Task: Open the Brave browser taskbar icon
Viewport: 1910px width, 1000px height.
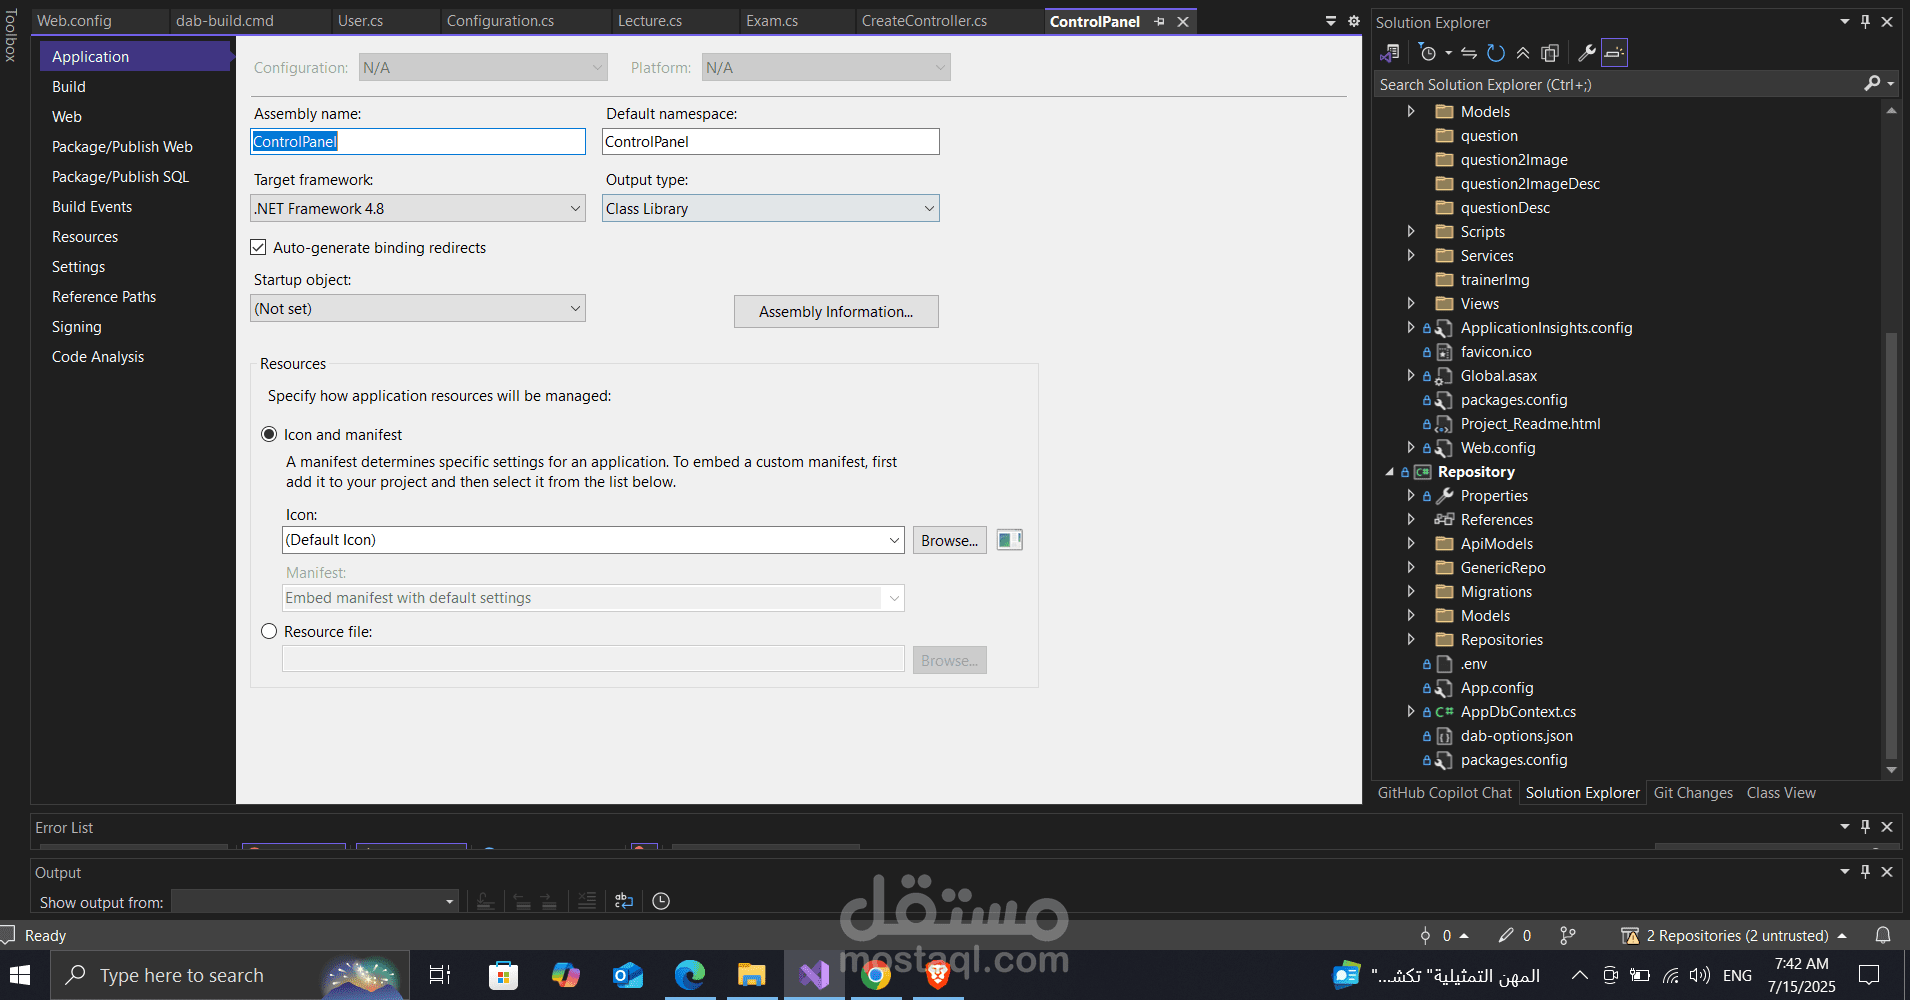Action: 938,975
